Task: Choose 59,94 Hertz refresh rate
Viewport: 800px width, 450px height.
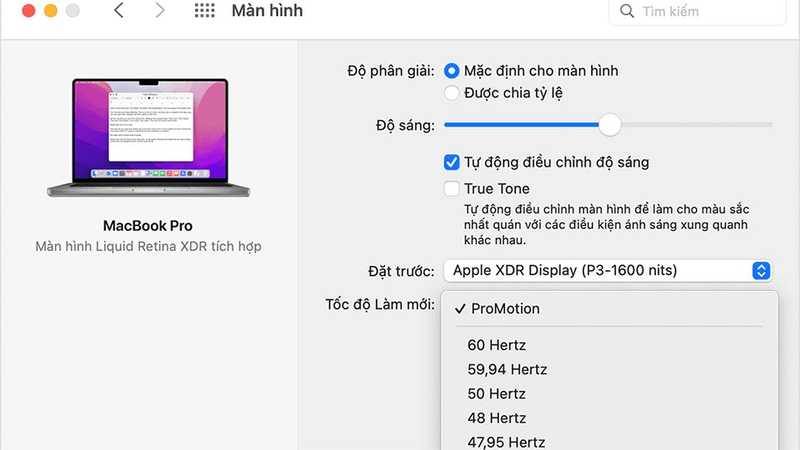Action: [609, 369]
